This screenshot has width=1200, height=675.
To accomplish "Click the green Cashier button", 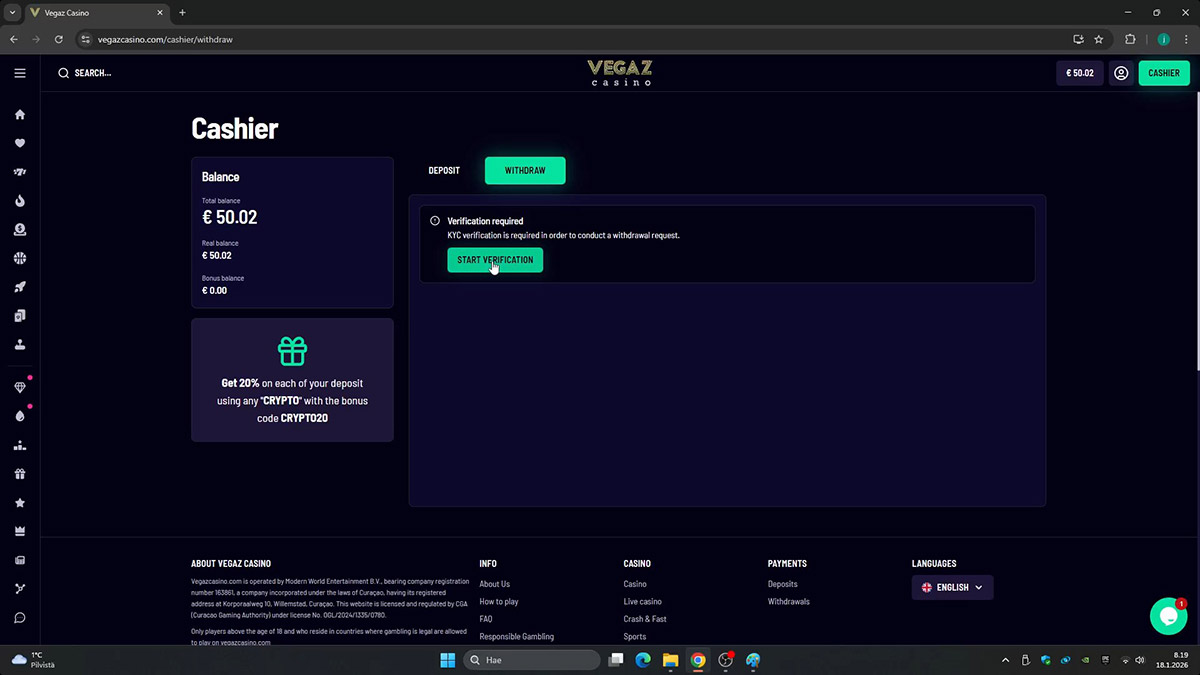I will (1164, 73).
